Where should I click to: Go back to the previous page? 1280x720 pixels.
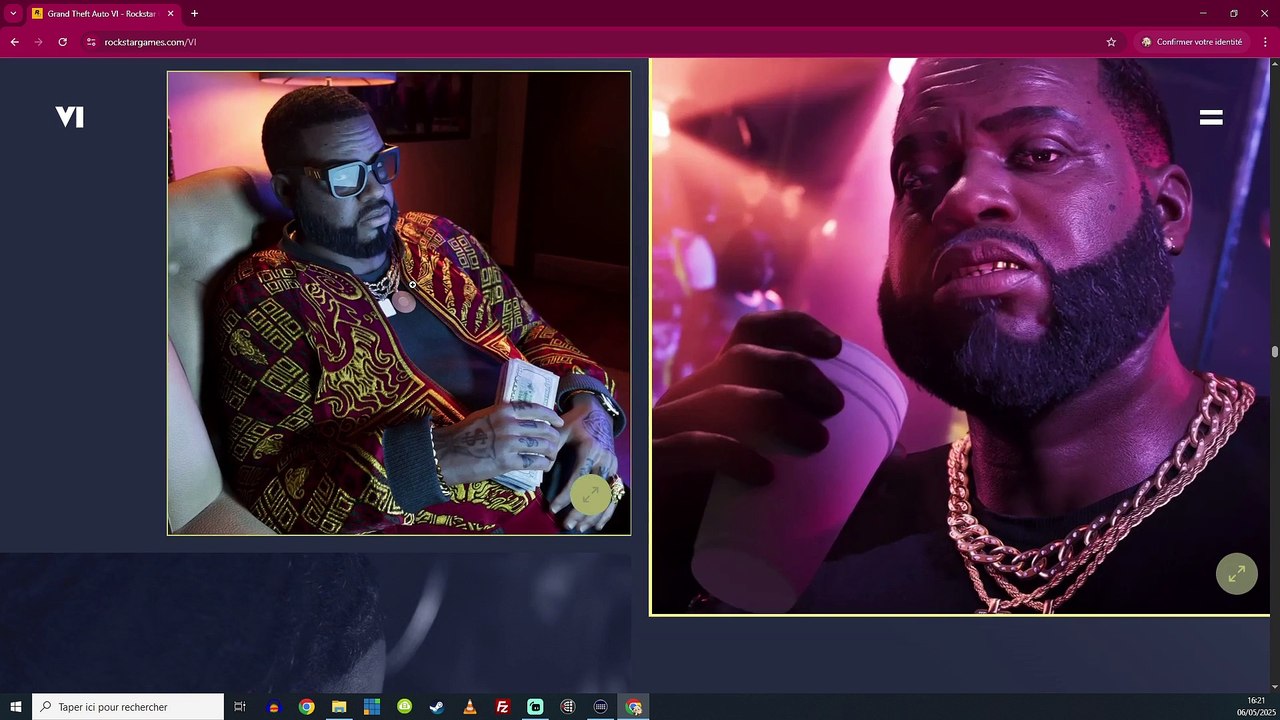[14, 42]
